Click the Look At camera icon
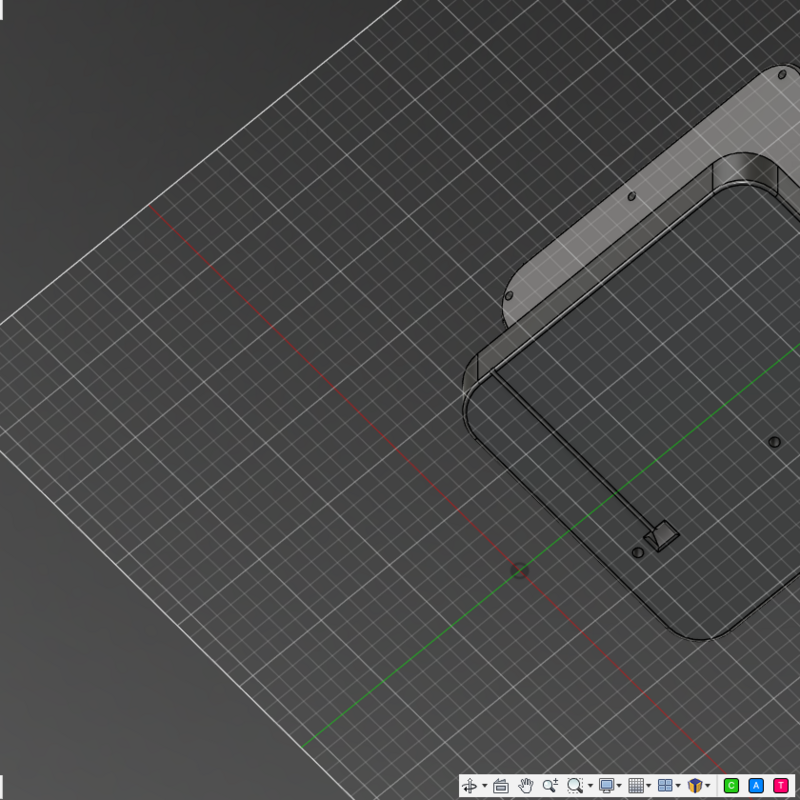Viewport: 800px width, 800px height. point(501,786)
